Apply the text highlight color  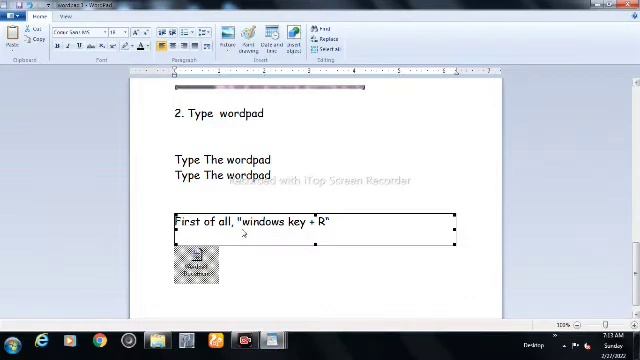[125, 46]
